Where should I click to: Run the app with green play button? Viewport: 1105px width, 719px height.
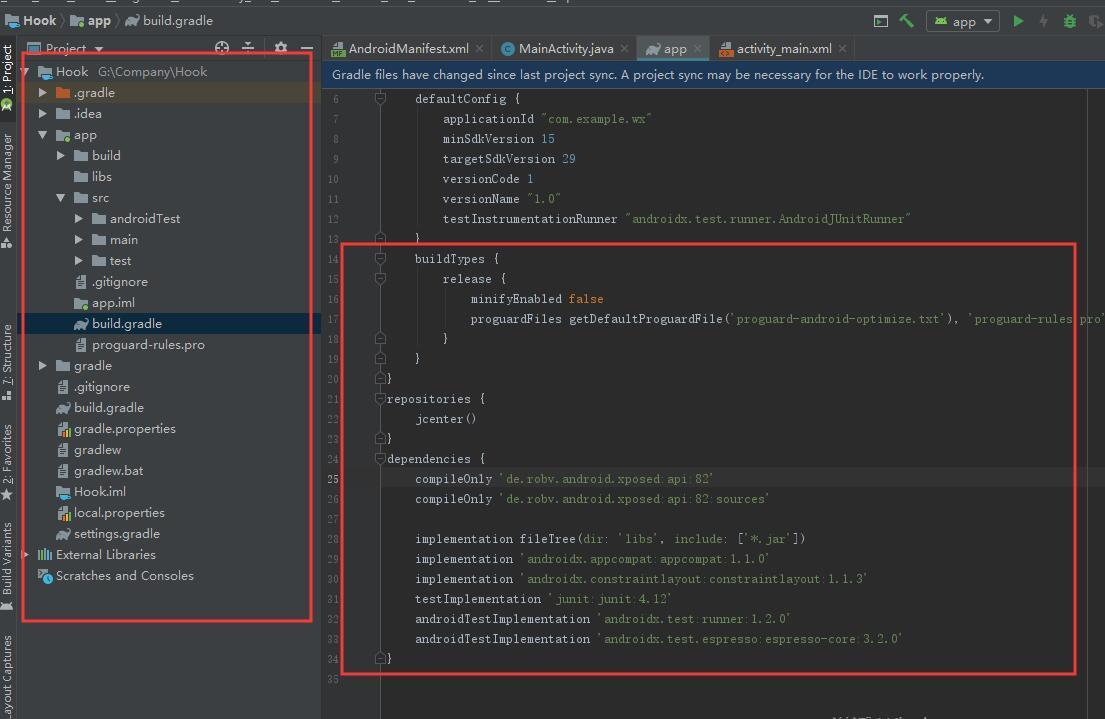click(1018, 21)
